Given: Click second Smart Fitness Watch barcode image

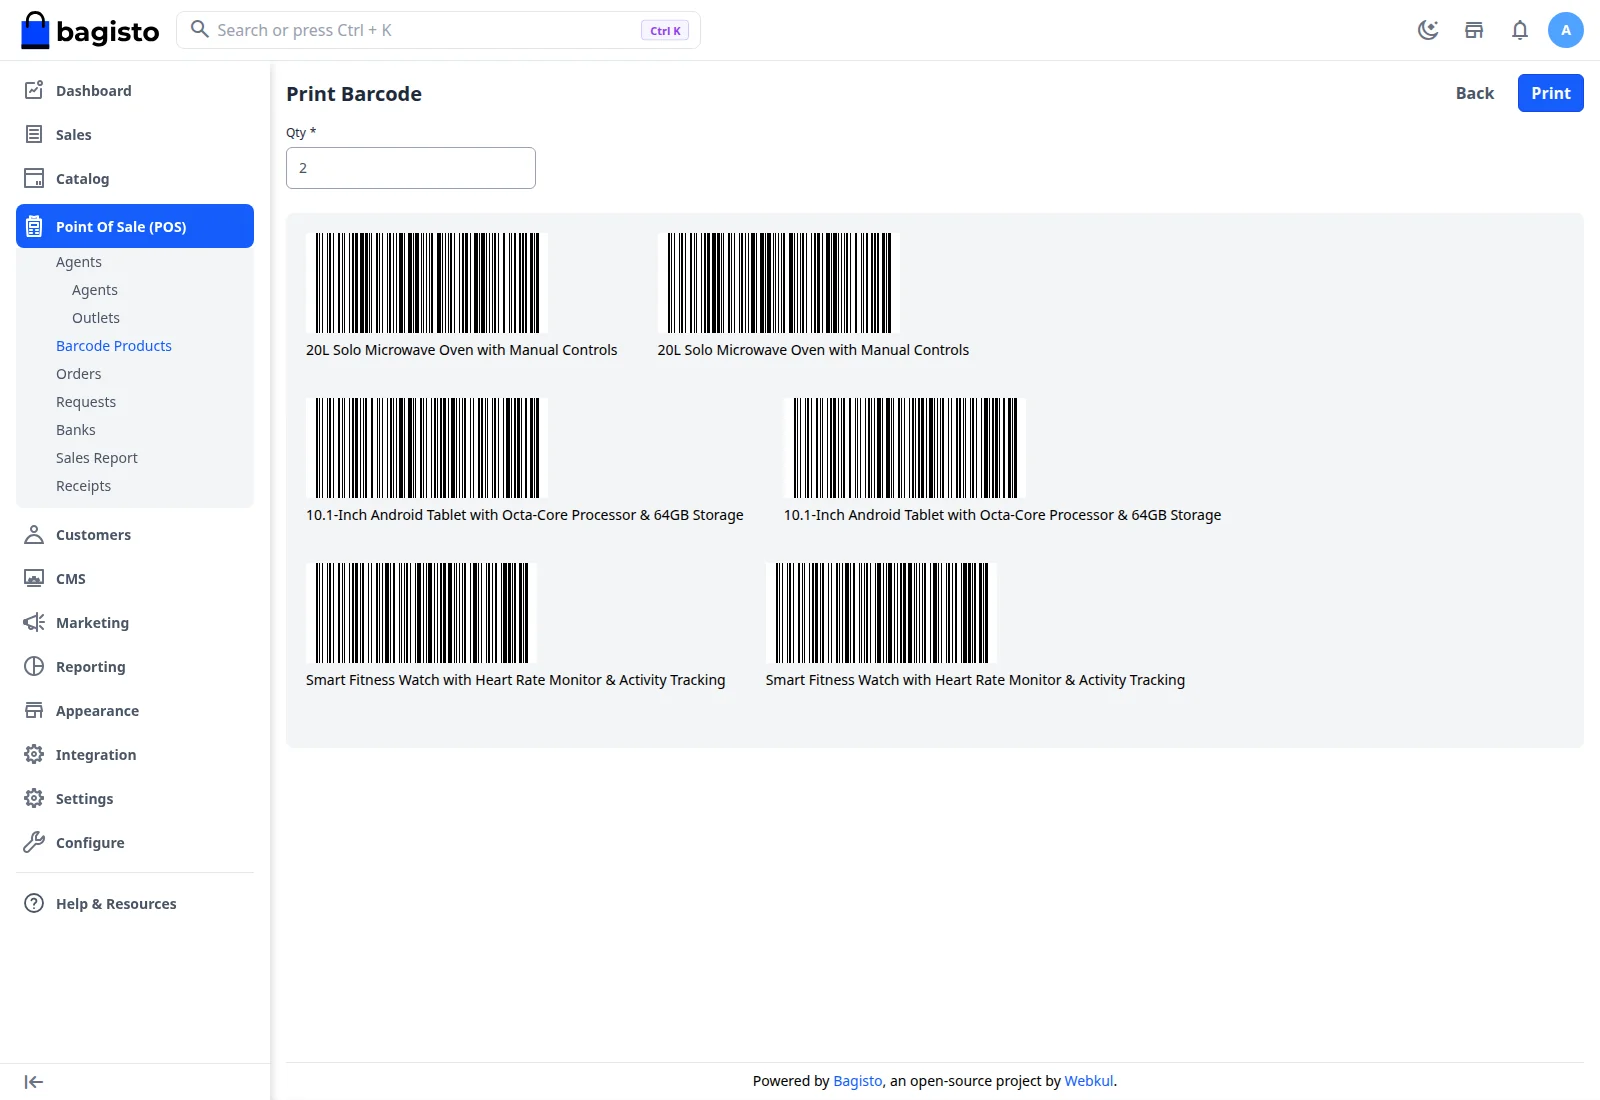Looking at the screenshot, I should [x=882, y=613].
